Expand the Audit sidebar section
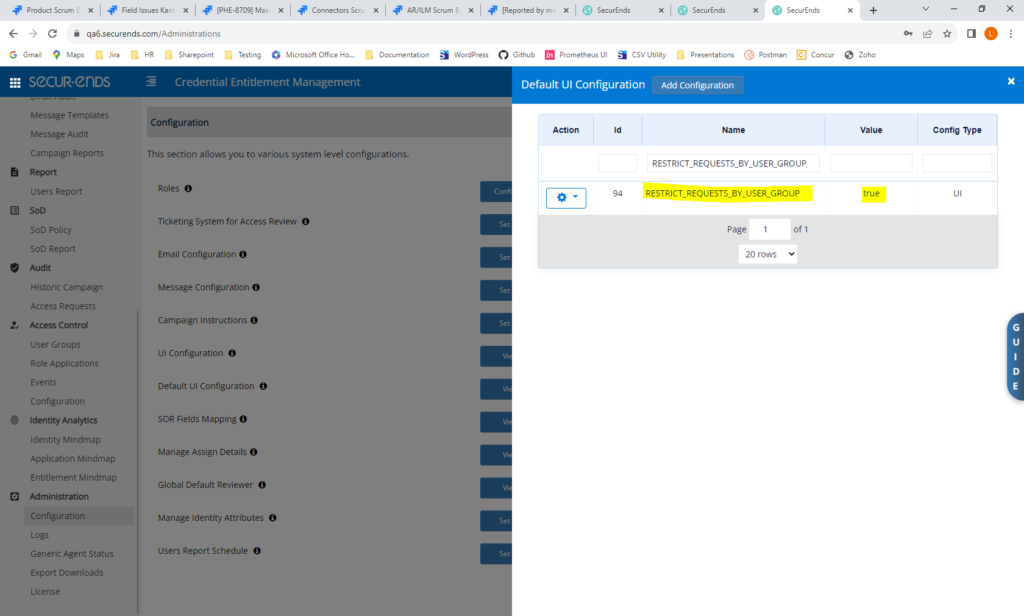The height and width of the screenshot is (616, 1024). click(x=40, y=268)
